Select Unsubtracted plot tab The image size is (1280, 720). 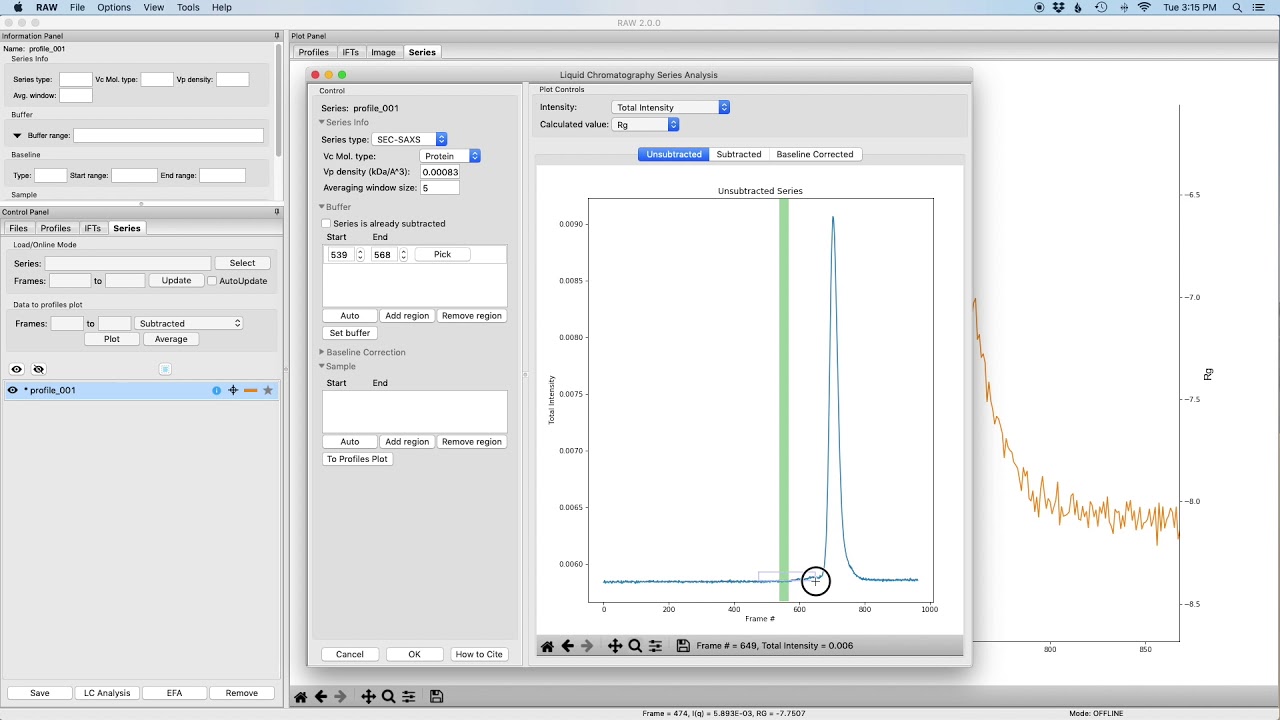point(674,154)
